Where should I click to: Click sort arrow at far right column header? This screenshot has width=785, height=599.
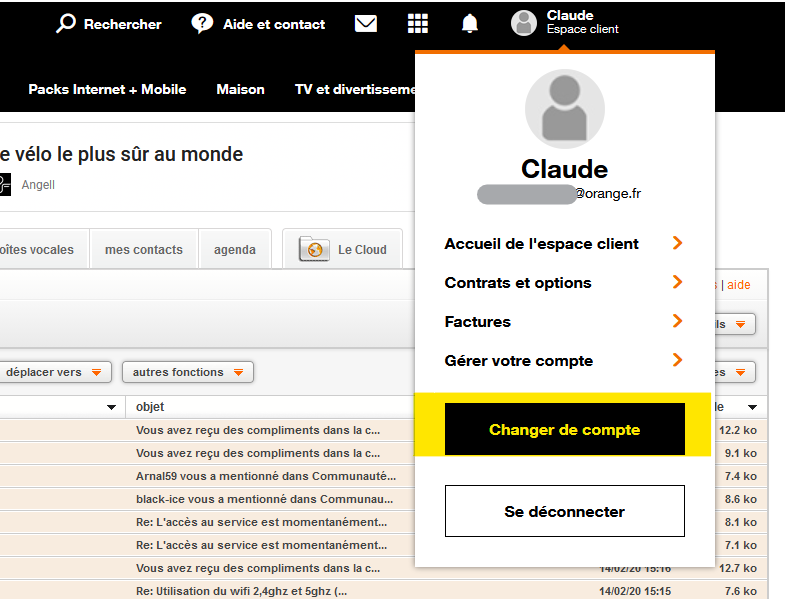pyautogui.click(x=752, y=407)
